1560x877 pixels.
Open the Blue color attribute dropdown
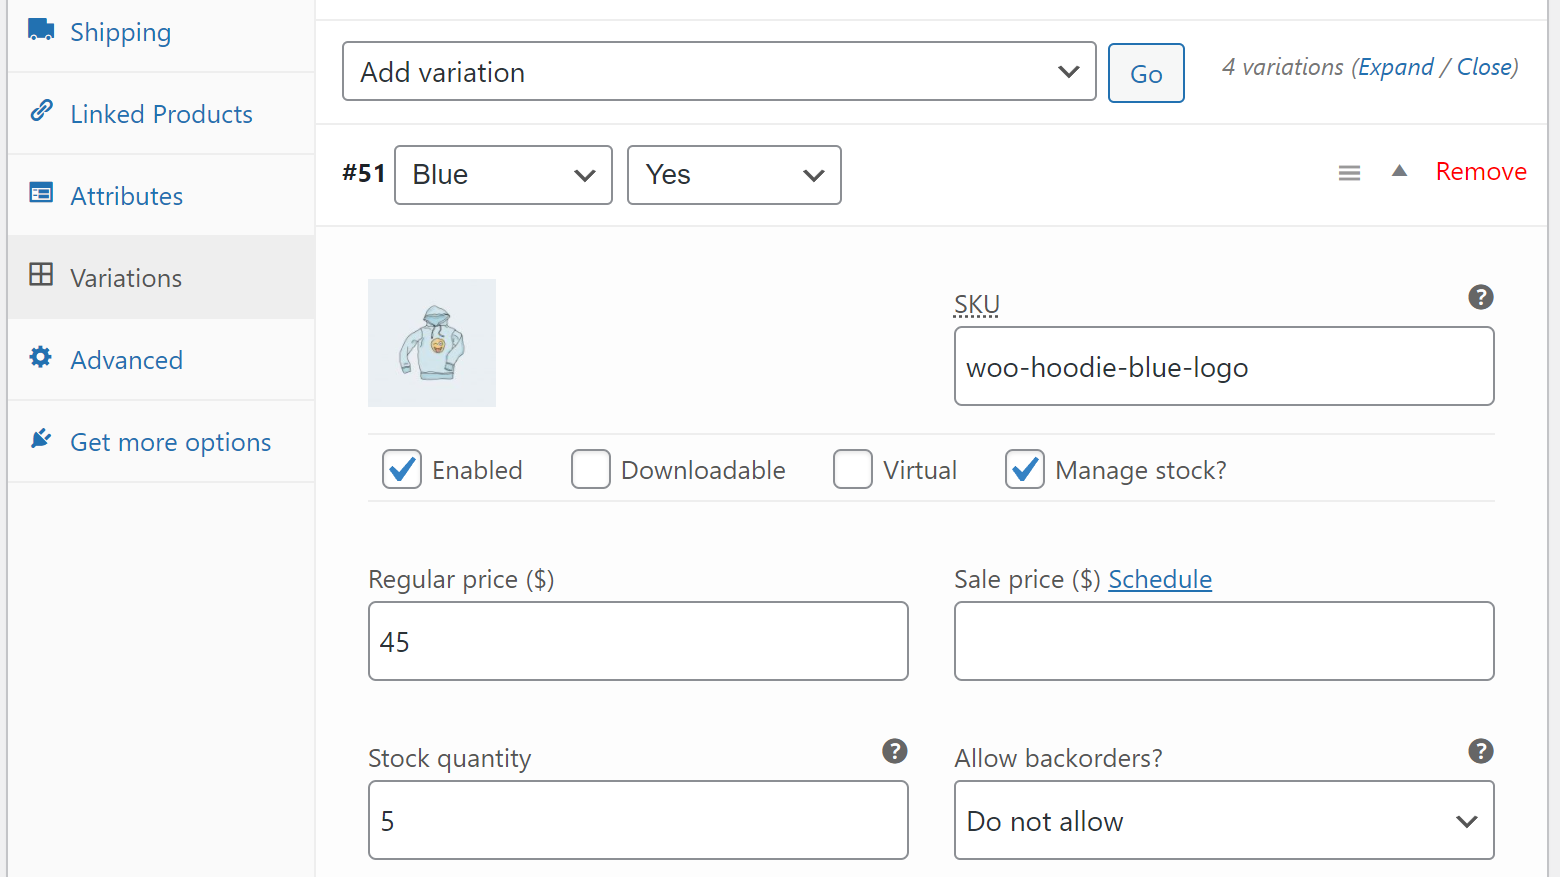pos(503,175)
